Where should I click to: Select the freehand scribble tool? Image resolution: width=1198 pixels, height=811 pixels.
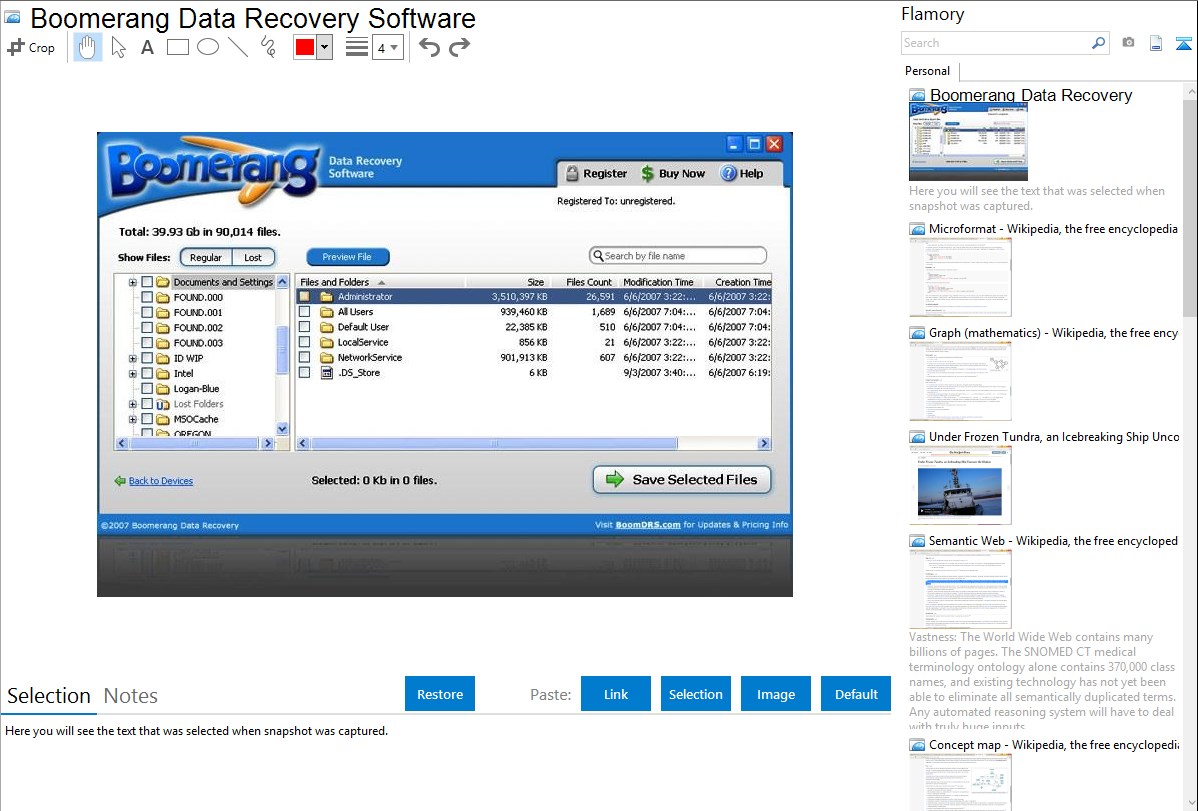tap(268, 47)
